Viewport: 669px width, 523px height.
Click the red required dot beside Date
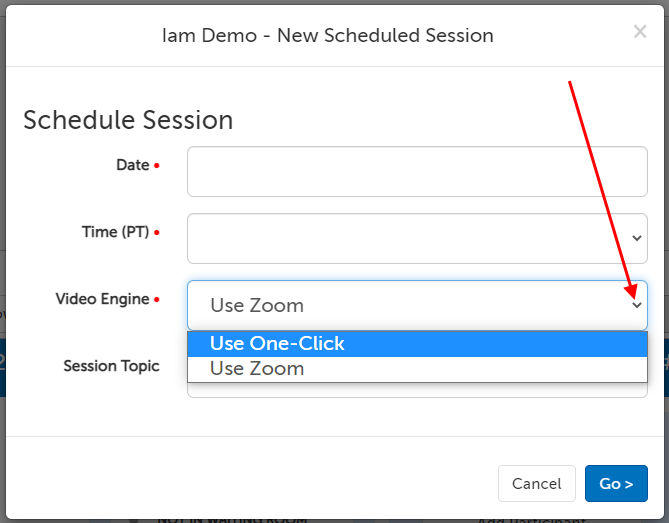point(157,166)
